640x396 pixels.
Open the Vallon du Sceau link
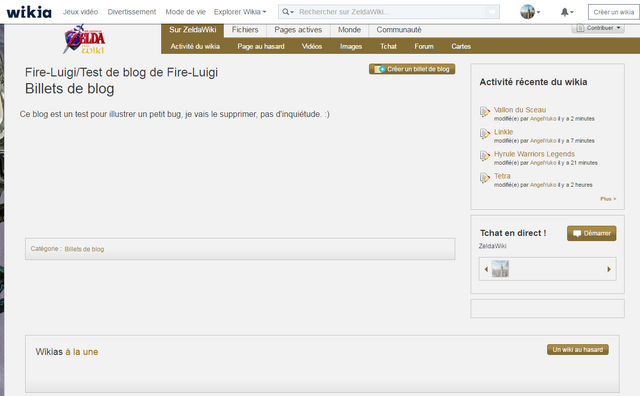pyautogui.click(x=520, y=110)
